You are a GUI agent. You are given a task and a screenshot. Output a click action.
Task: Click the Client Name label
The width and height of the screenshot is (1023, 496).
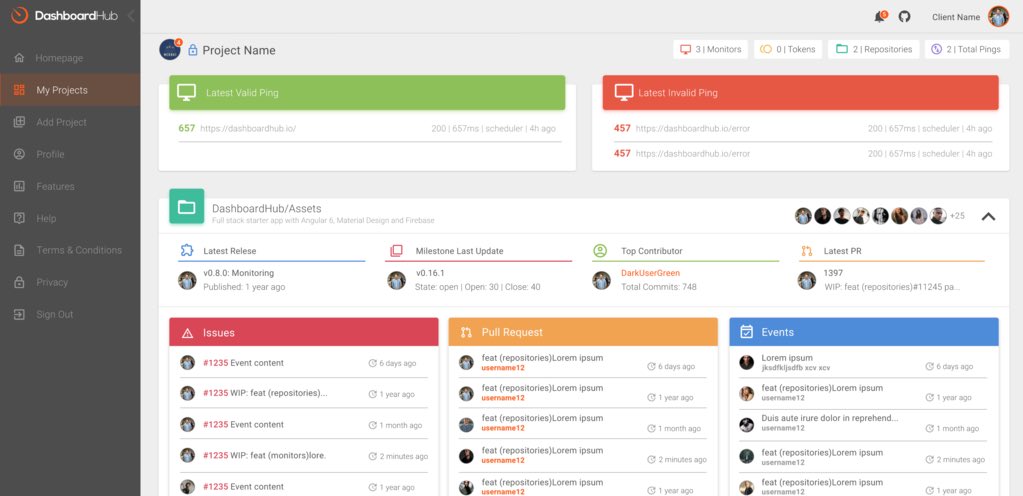coord(956,18)
